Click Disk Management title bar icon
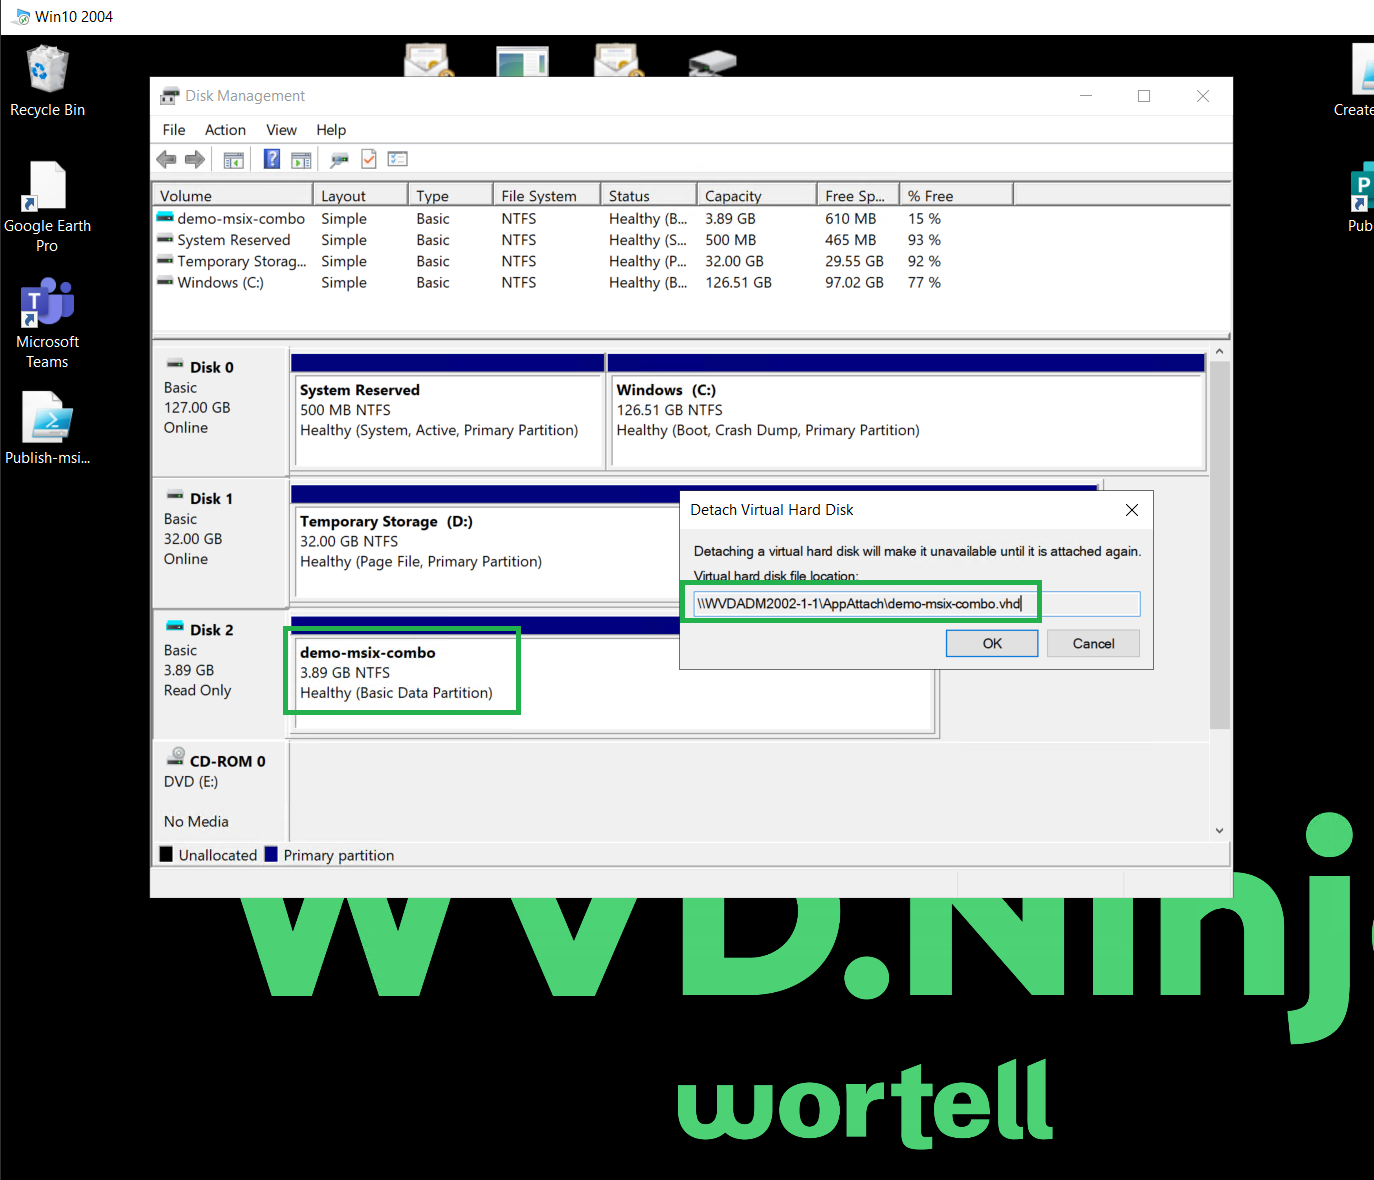This screenshot has height=1180, width=1374. pos(170,95)
